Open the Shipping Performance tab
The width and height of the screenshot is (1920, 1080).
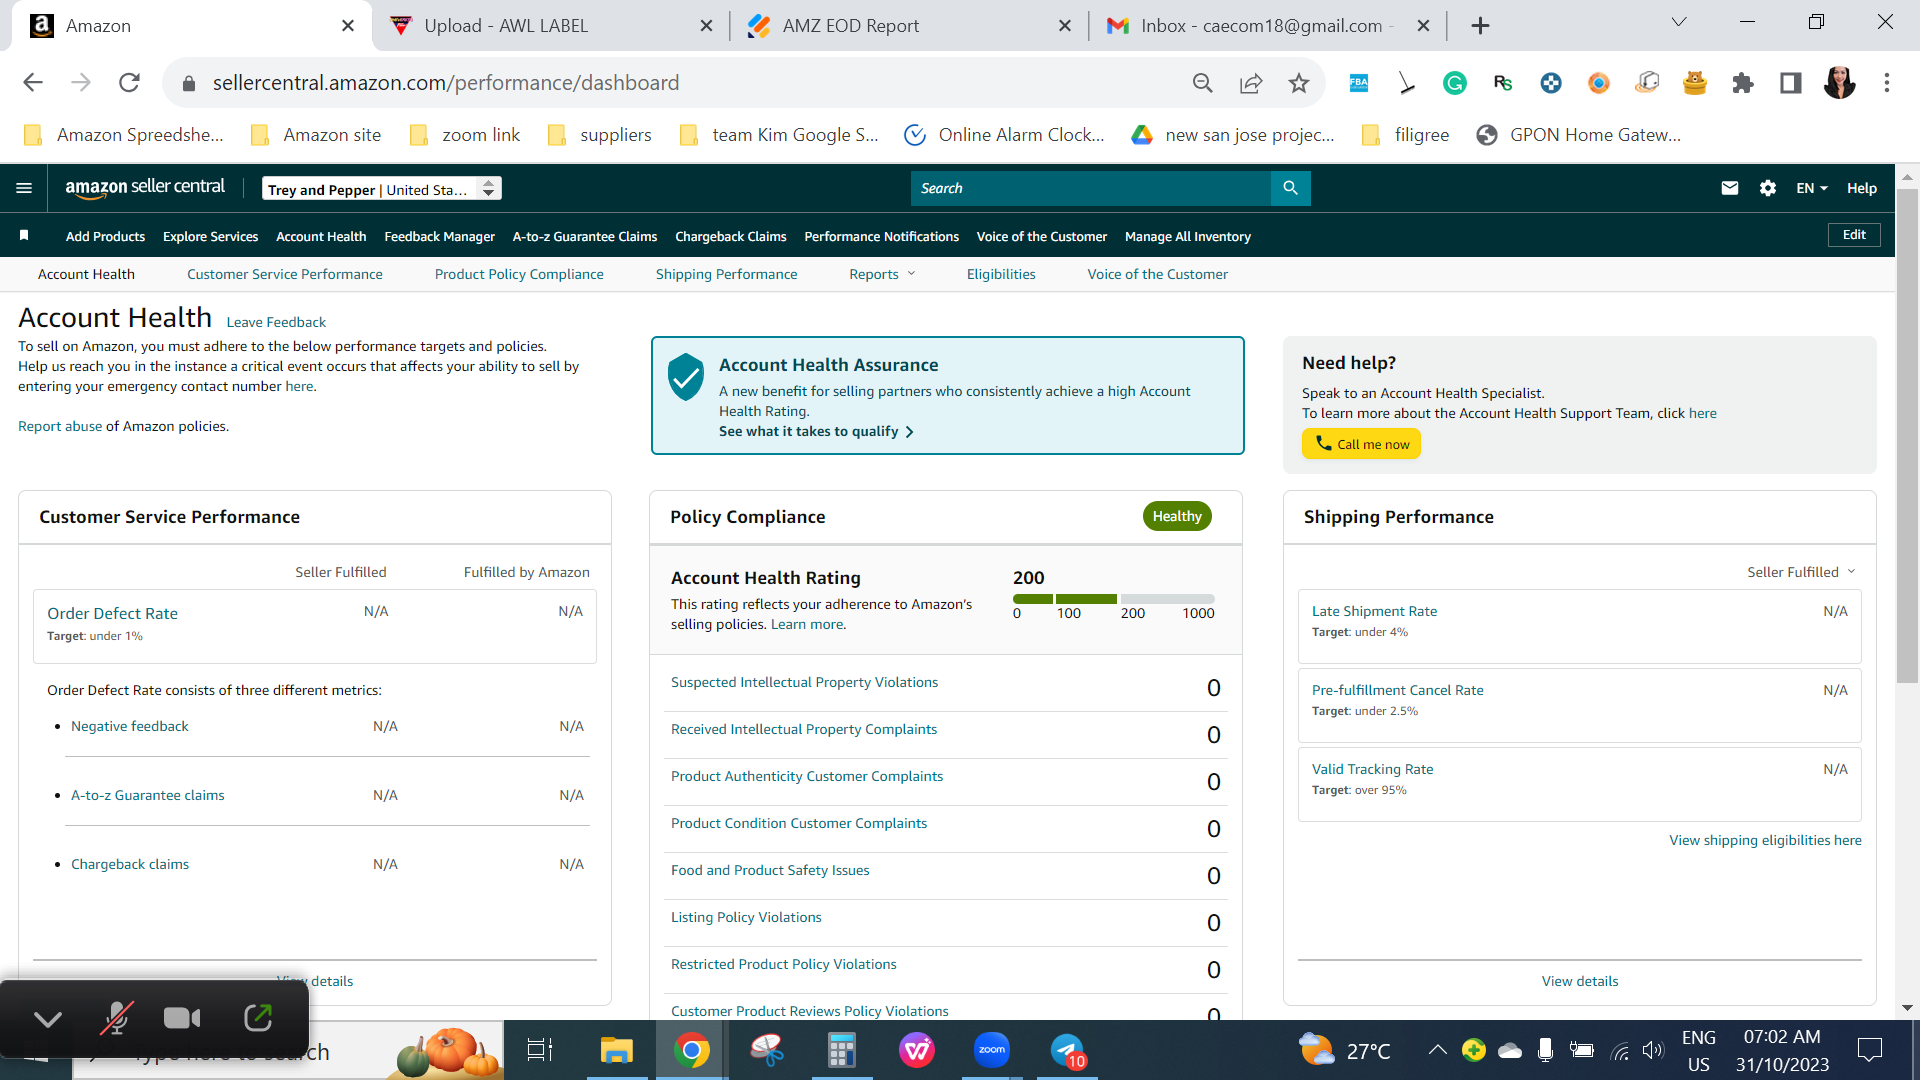726,274
